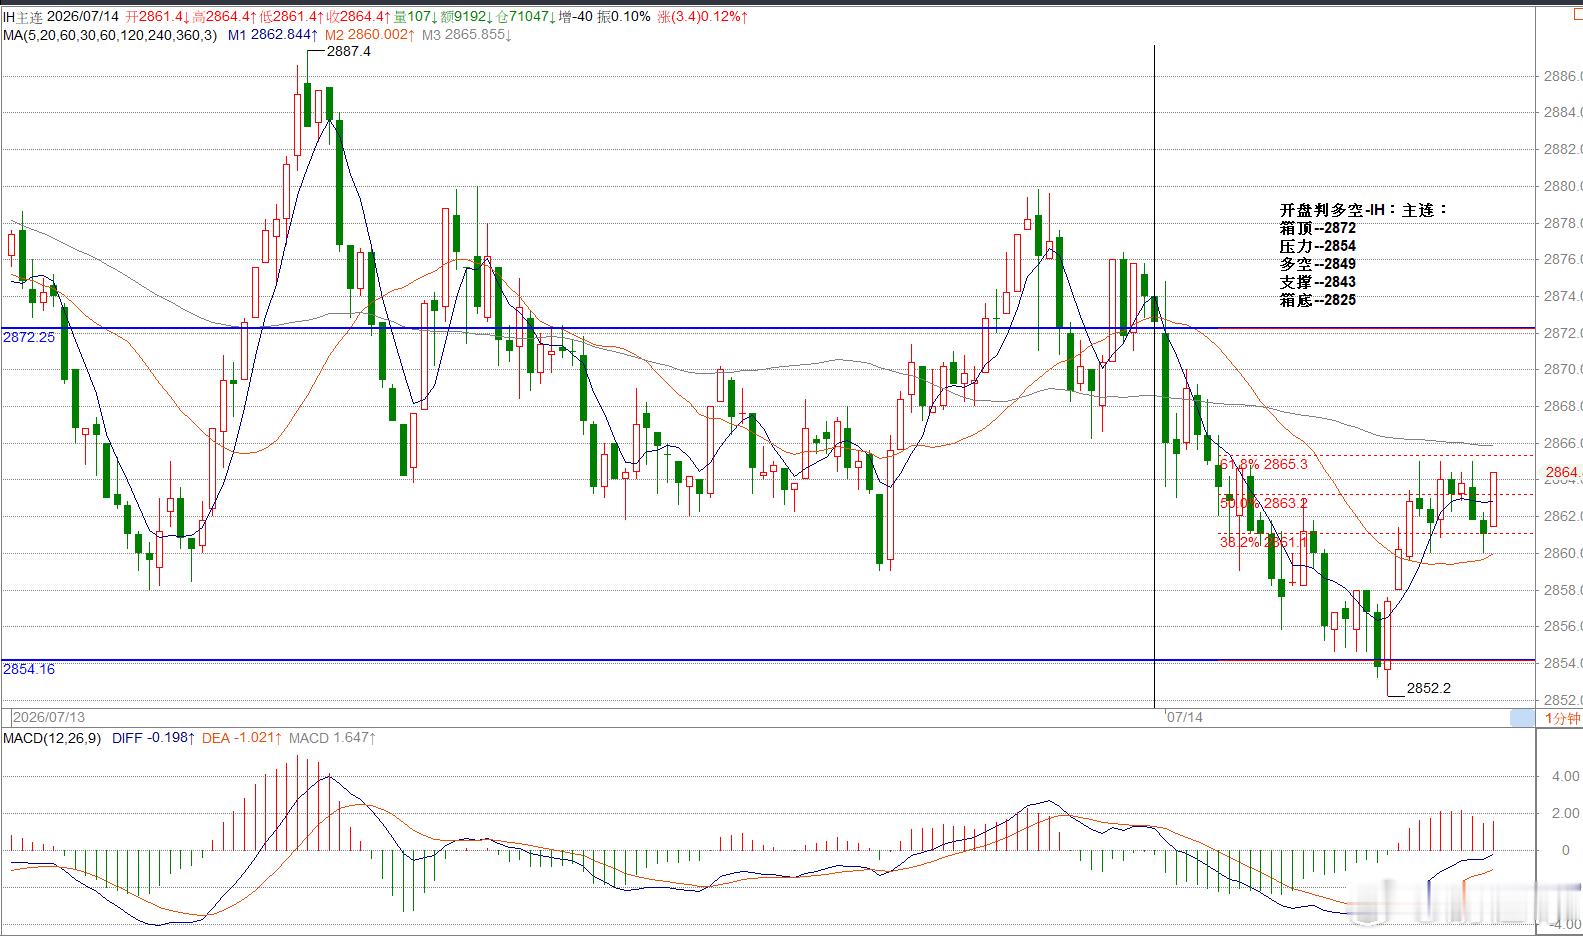The image size is (1583, 942).
Task: Select the 61.8% 2865.3 Fibonacci level label
Action: click(x=1264, y=465)
